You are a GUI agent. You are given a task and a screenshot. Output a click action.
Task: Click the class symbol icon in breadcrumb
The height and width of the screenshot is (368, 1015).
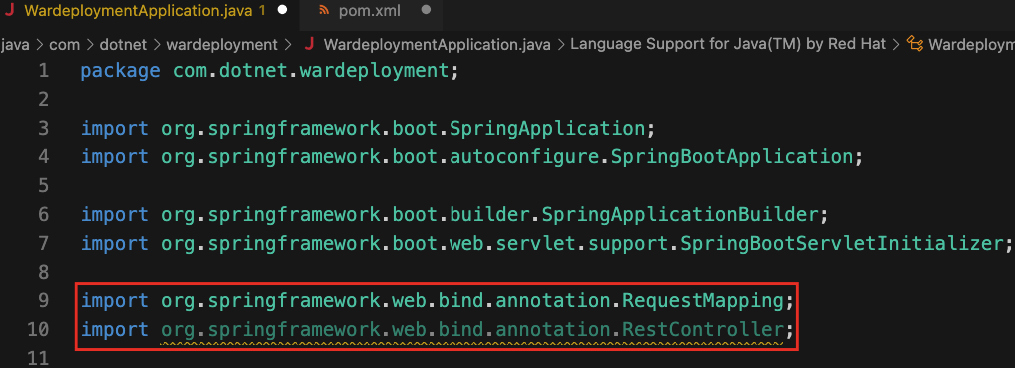point(915,45)
